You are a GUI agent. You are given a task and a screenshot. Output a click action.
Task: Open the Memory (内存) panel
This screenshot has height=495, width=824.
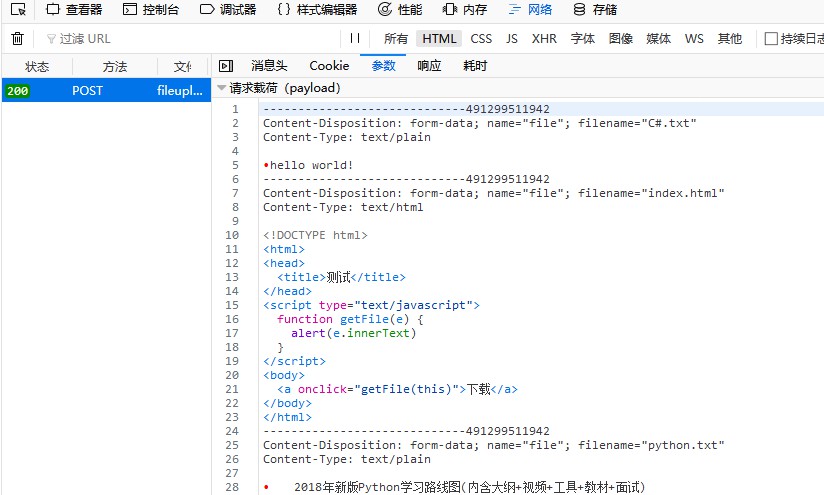465,9
